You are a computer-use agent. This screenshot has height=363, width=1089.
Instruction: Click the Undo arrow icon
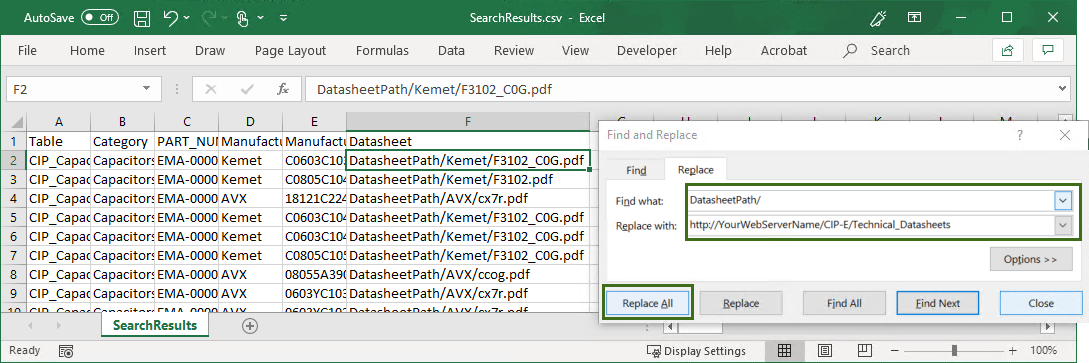click(x=172, y=18)
